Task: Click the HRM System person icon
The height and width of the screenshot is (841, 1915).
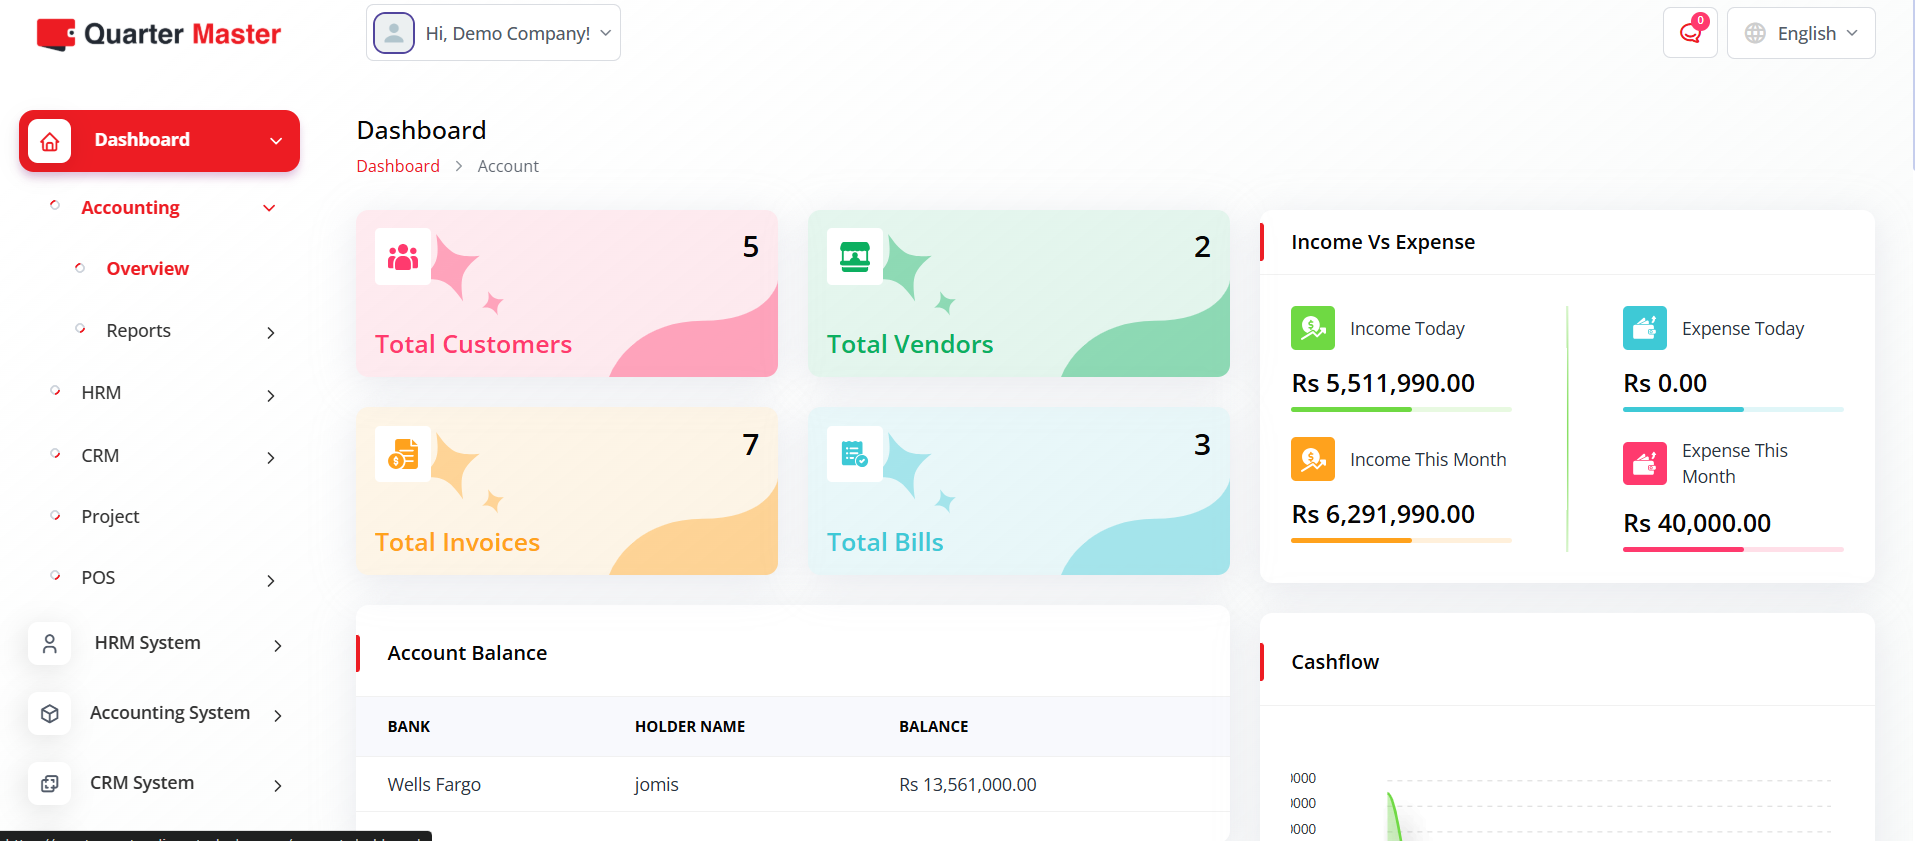Action: point(50,644)
